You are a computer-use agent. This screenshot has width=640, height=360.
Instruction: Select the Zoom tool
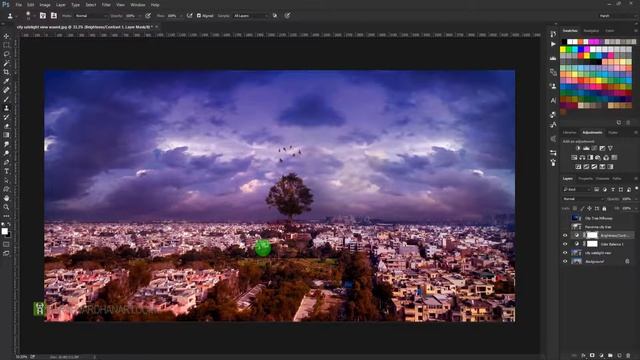click(x=6, y=207)
